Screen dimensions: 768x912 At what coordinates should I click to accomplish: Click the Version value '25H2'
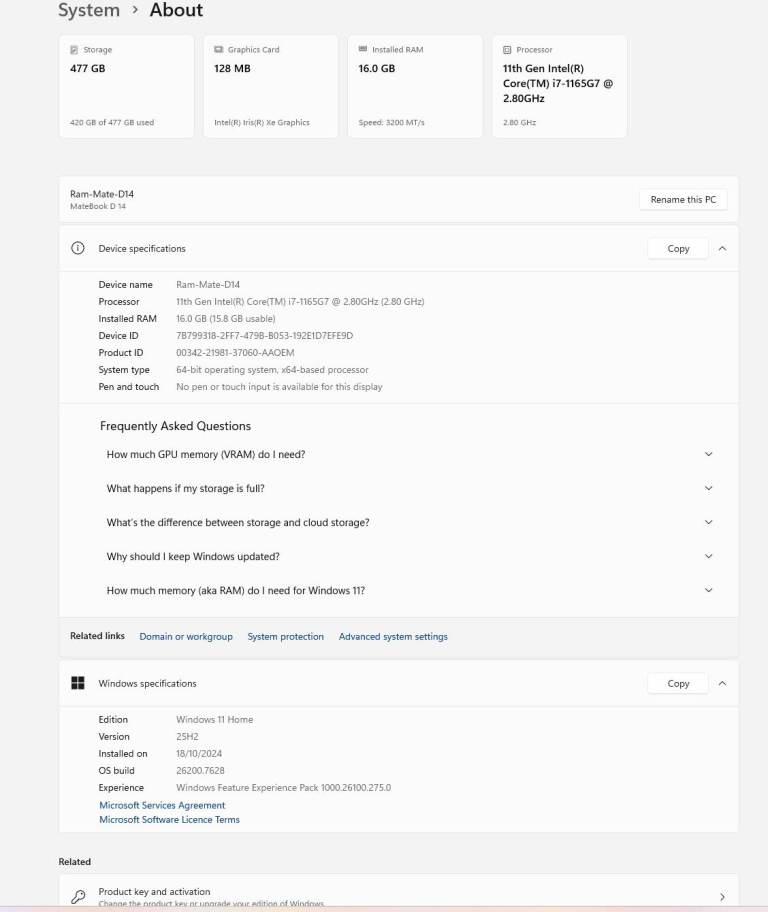(x=187, y=736)
